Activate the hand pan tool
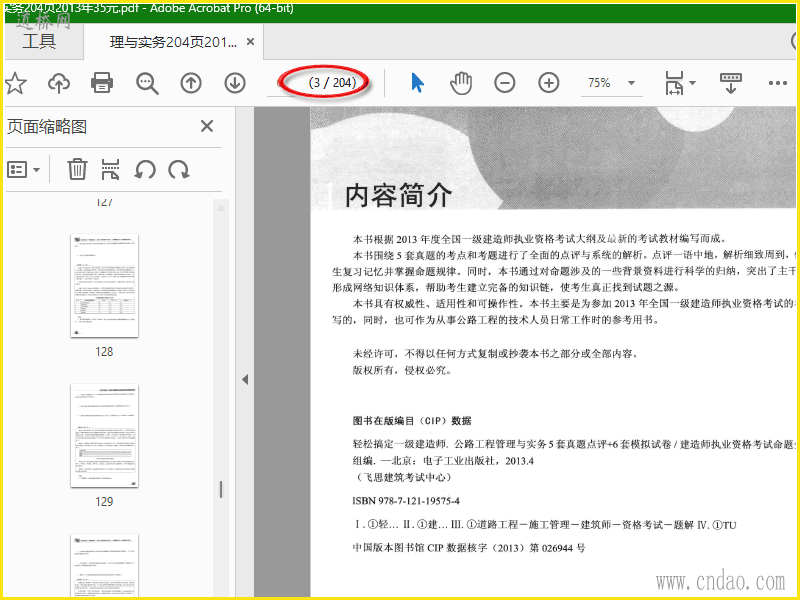The image size is (800, 600). click(461, 83)
